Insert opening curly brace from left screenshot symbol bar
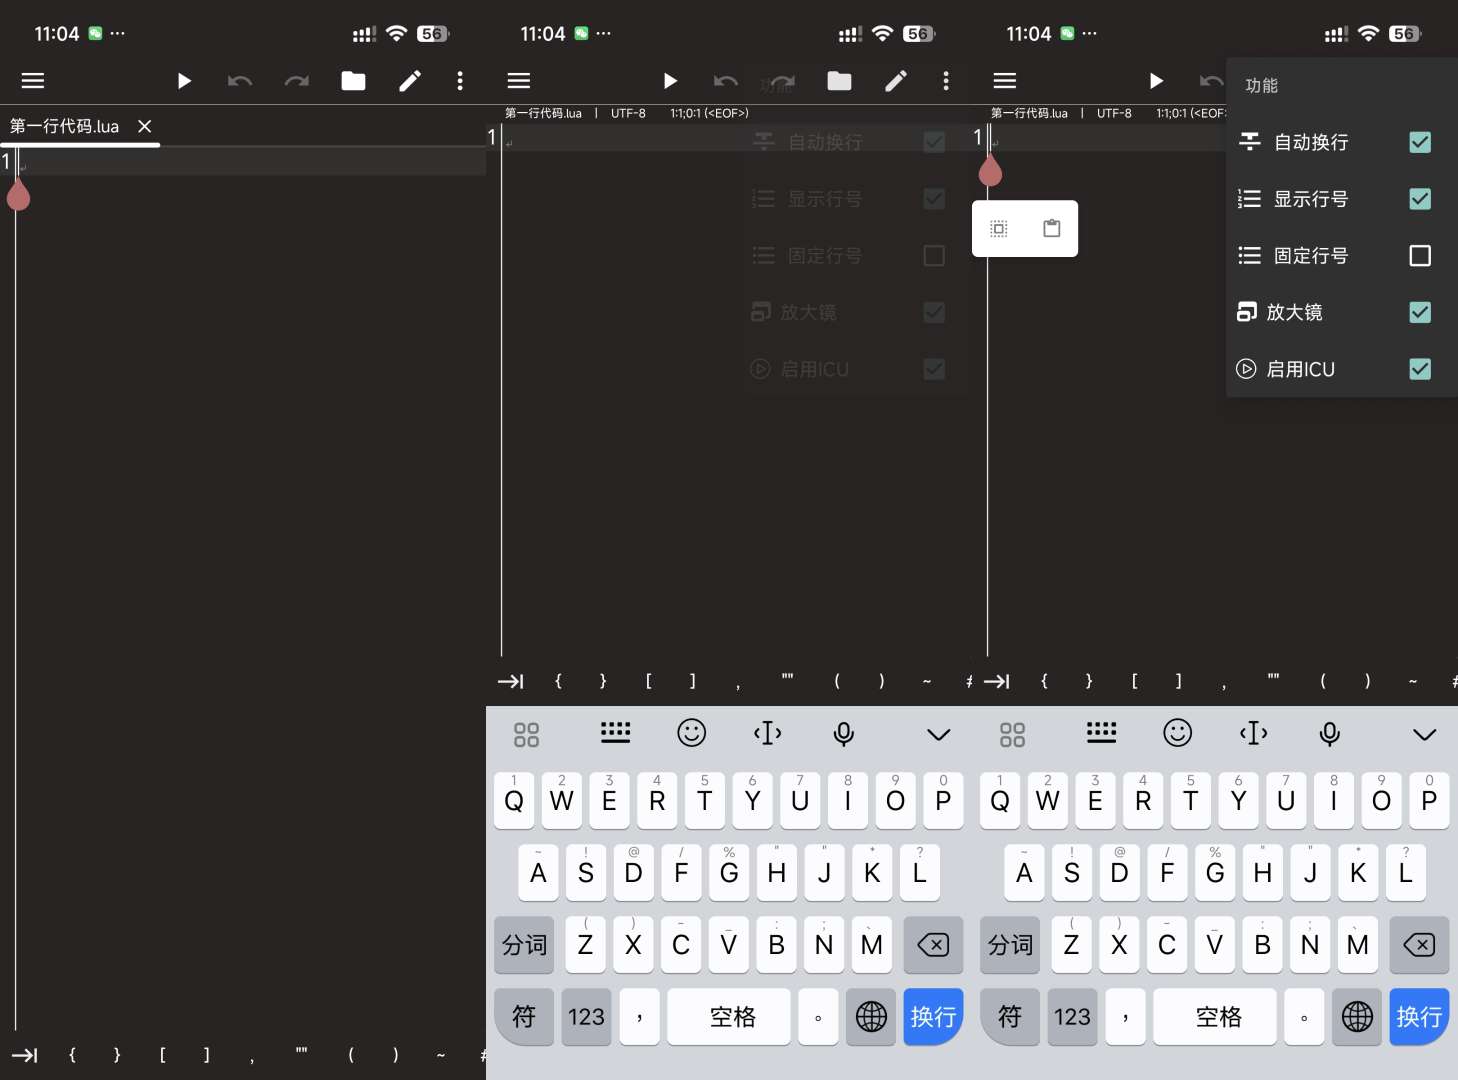Screen dimensions: 1458x1080 tap(72, 1055)
